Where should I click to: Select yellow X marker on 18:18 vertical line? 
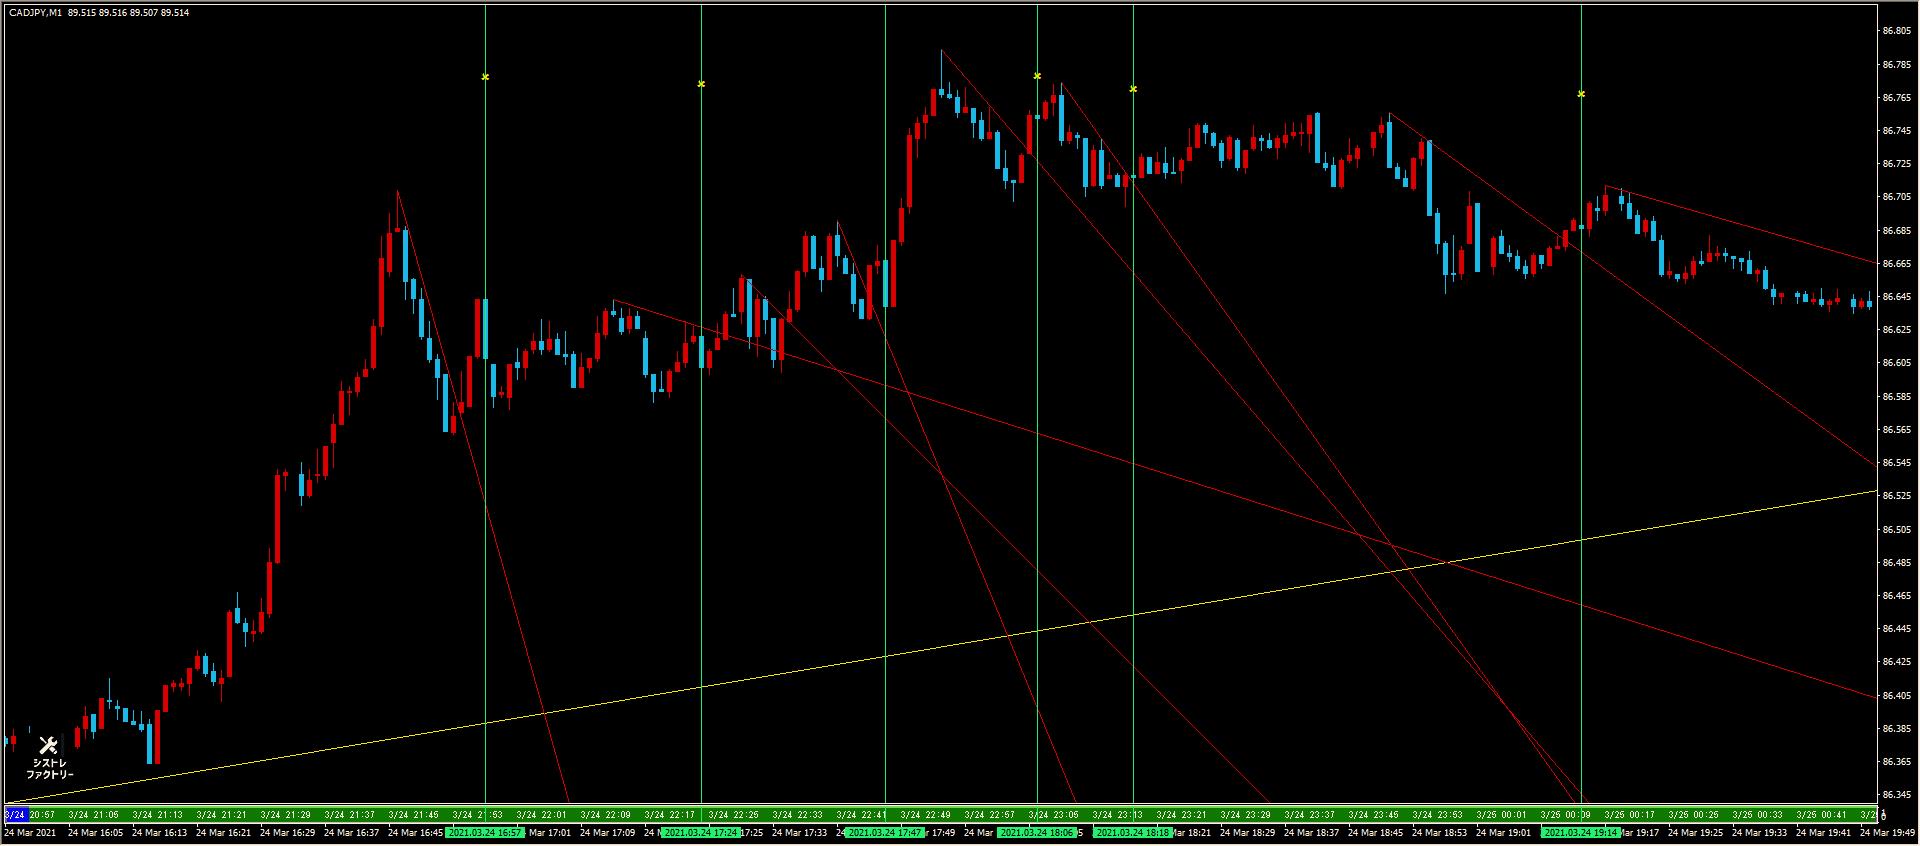click(x=1133, y=89)
